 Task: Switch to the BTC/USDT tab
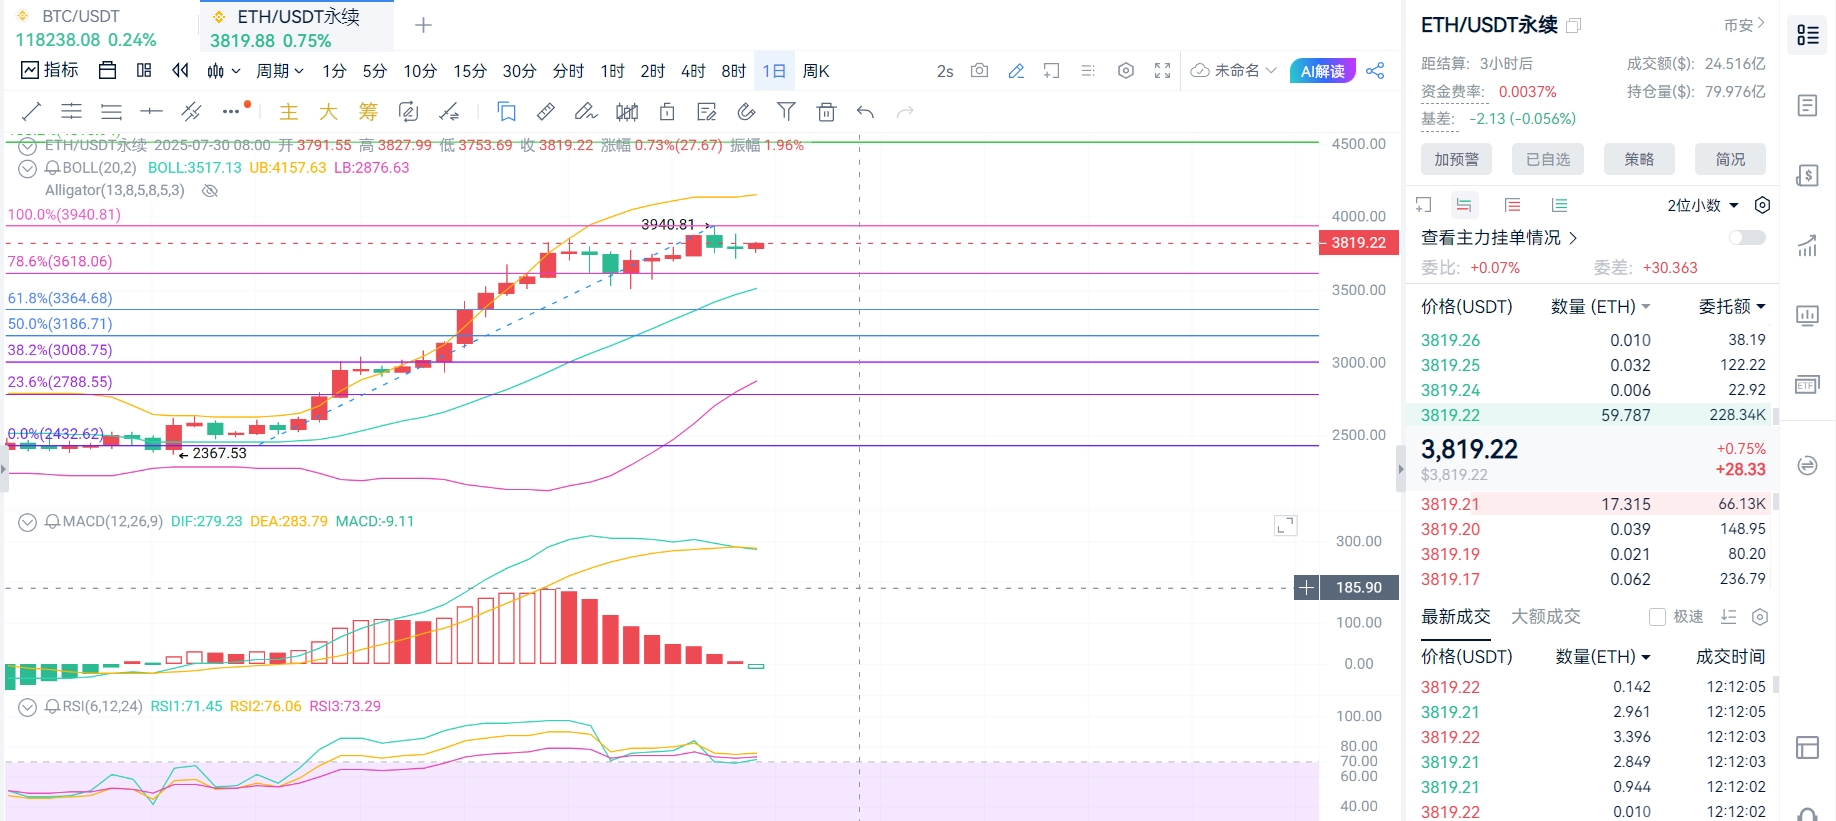86,27
